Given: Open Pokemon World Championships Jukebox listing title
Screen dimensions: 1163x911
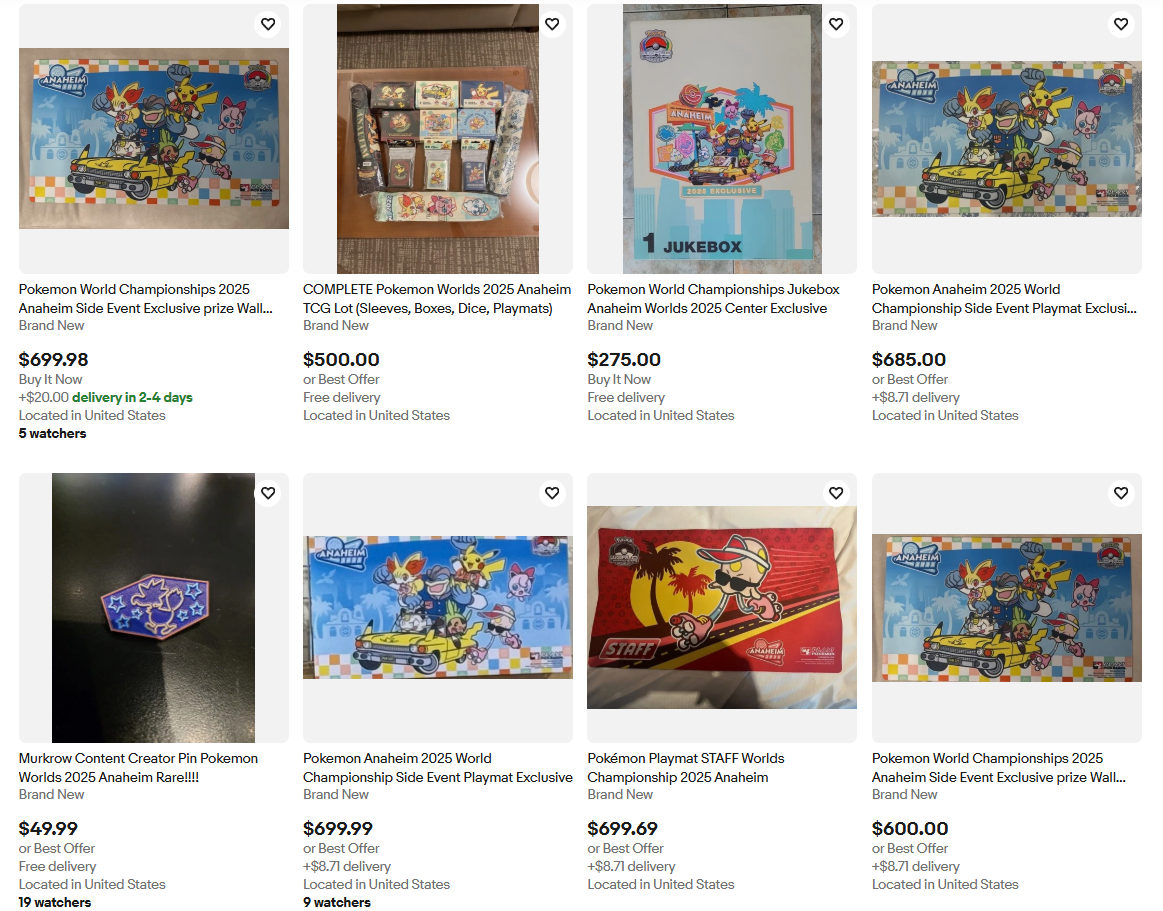Looking at the screenshot, I should coord(714,299).
